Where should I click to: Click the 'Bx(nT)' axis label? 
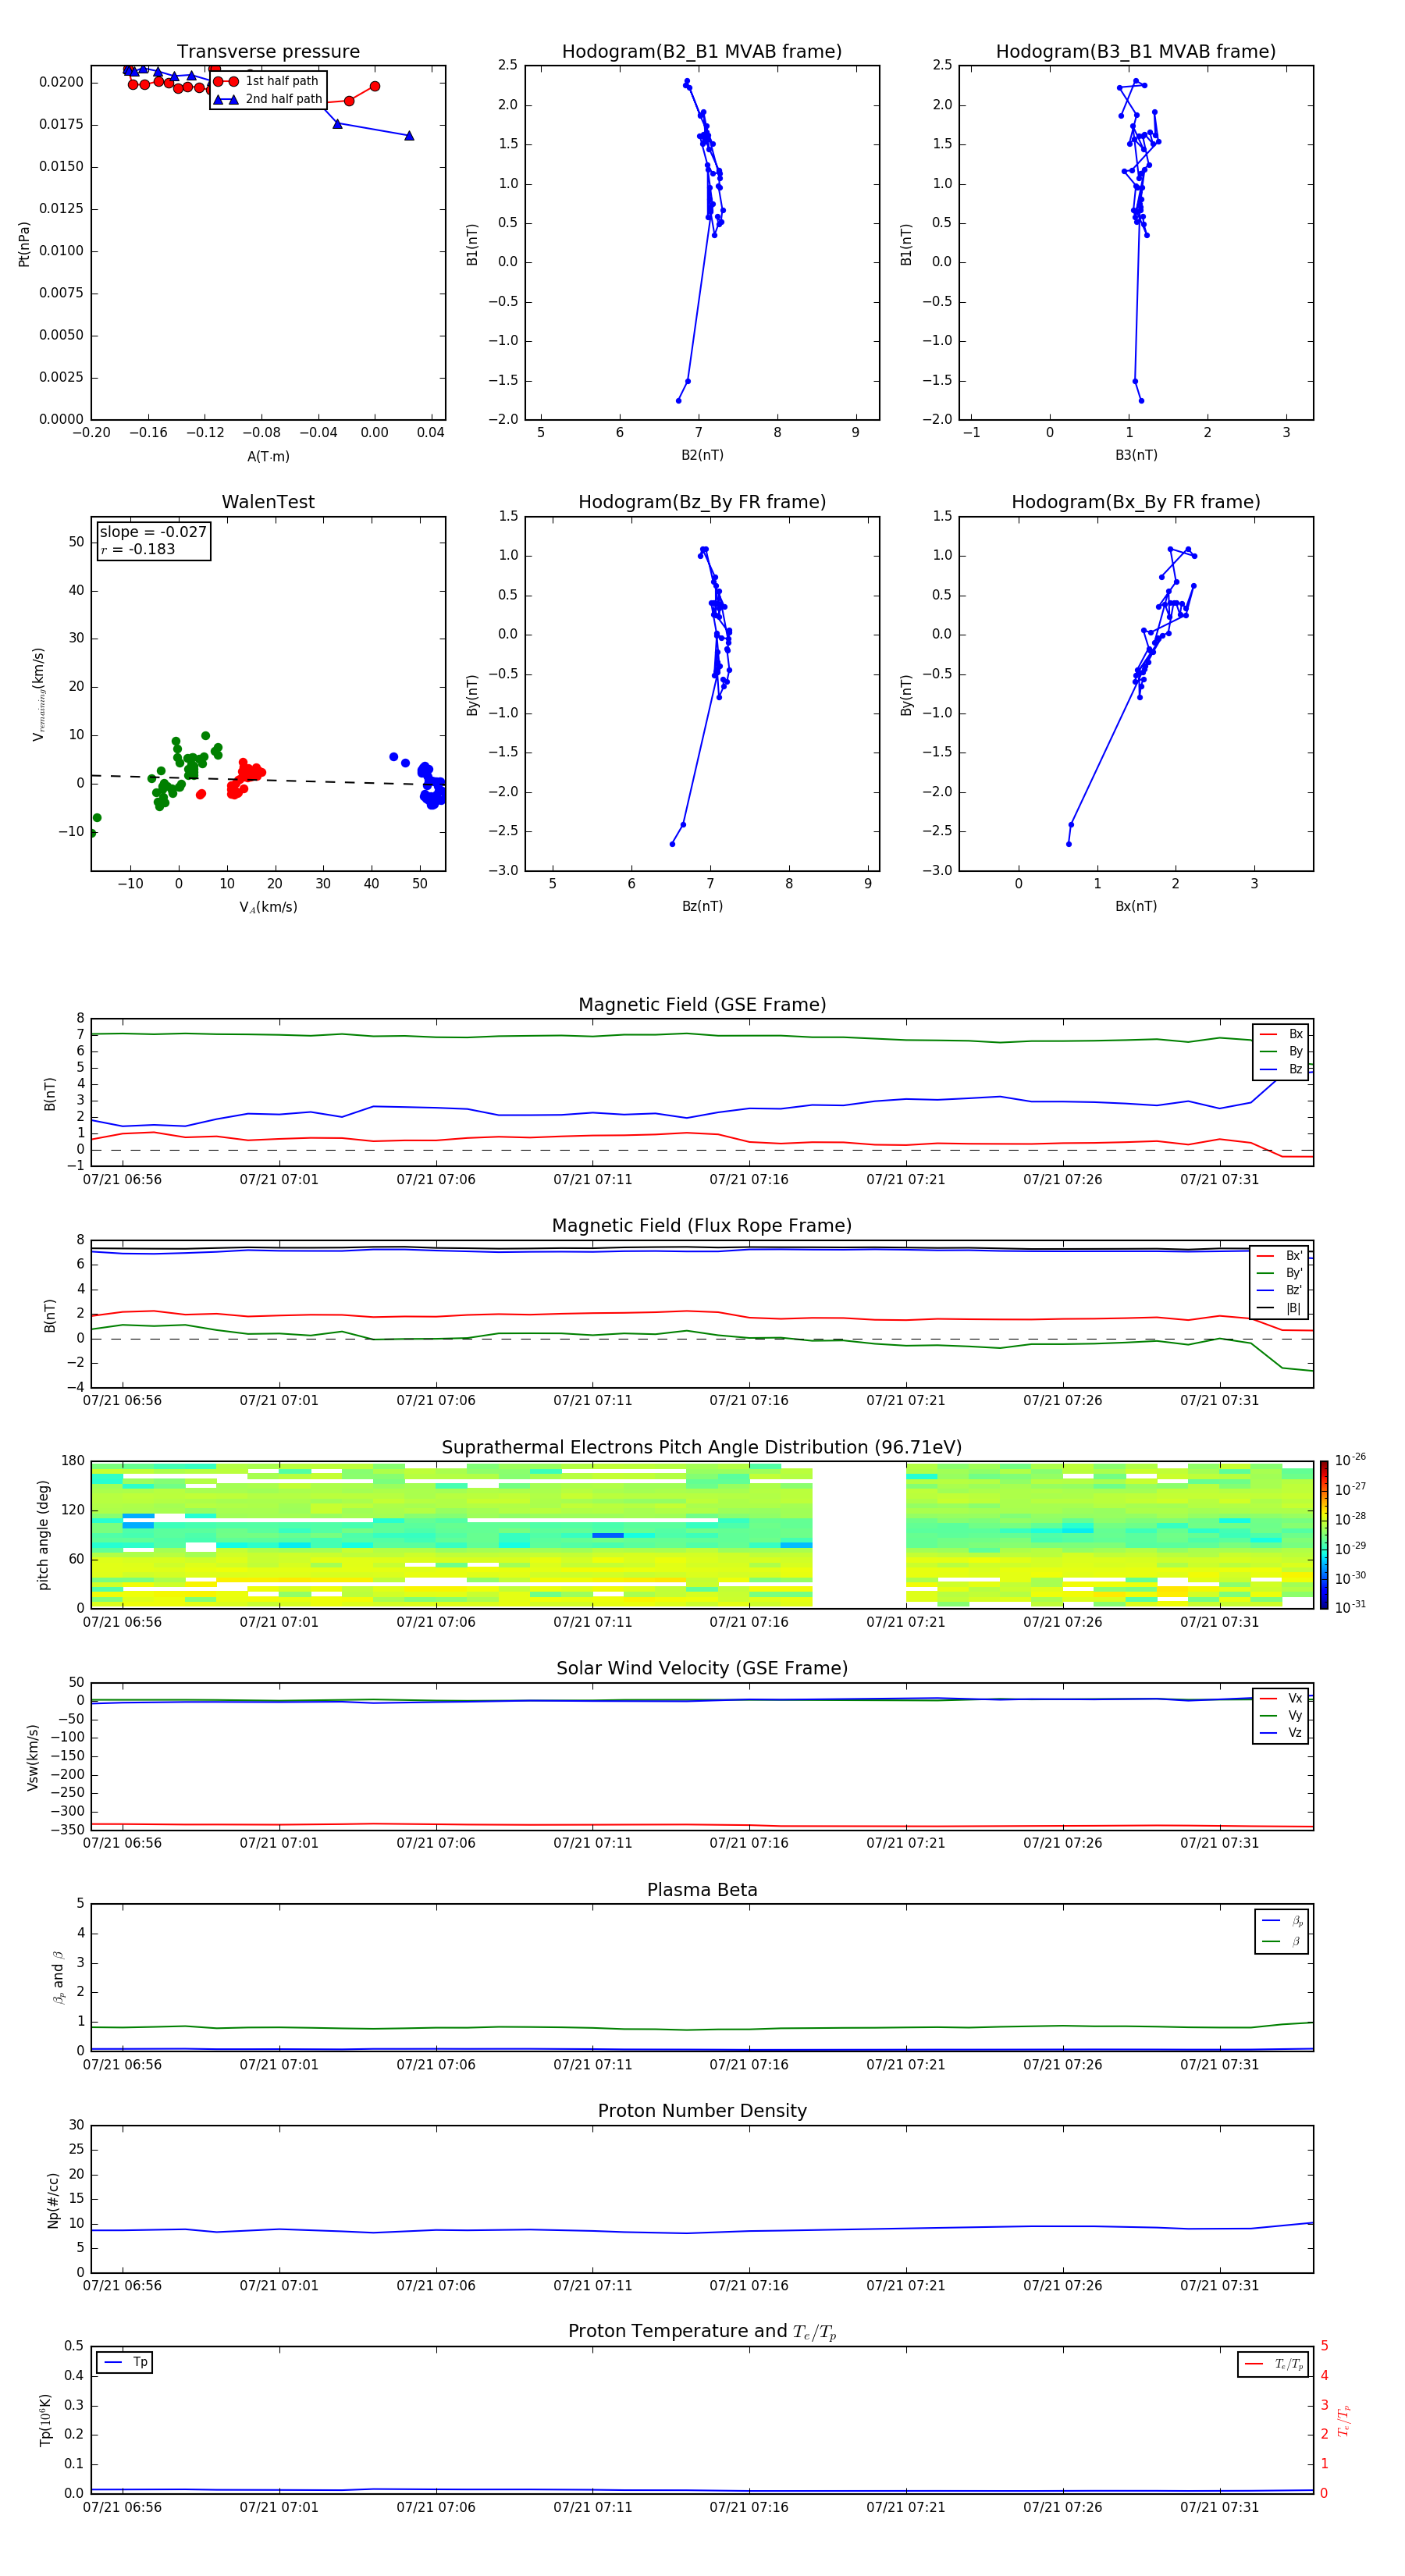click(1136, 906)
